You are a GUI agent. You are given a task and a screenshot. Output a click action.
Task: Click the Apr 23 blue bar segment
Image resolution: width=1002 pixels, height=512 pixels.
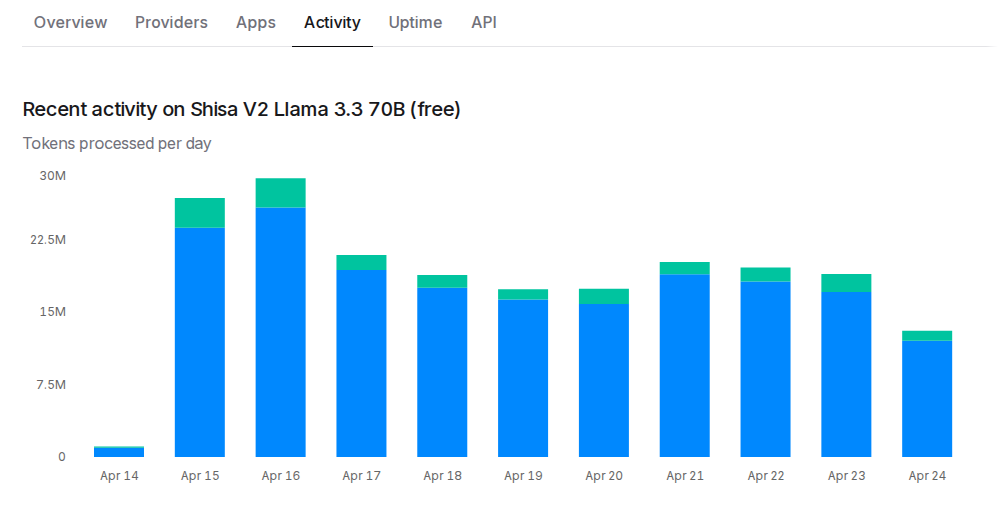click(x=846, y=375)
